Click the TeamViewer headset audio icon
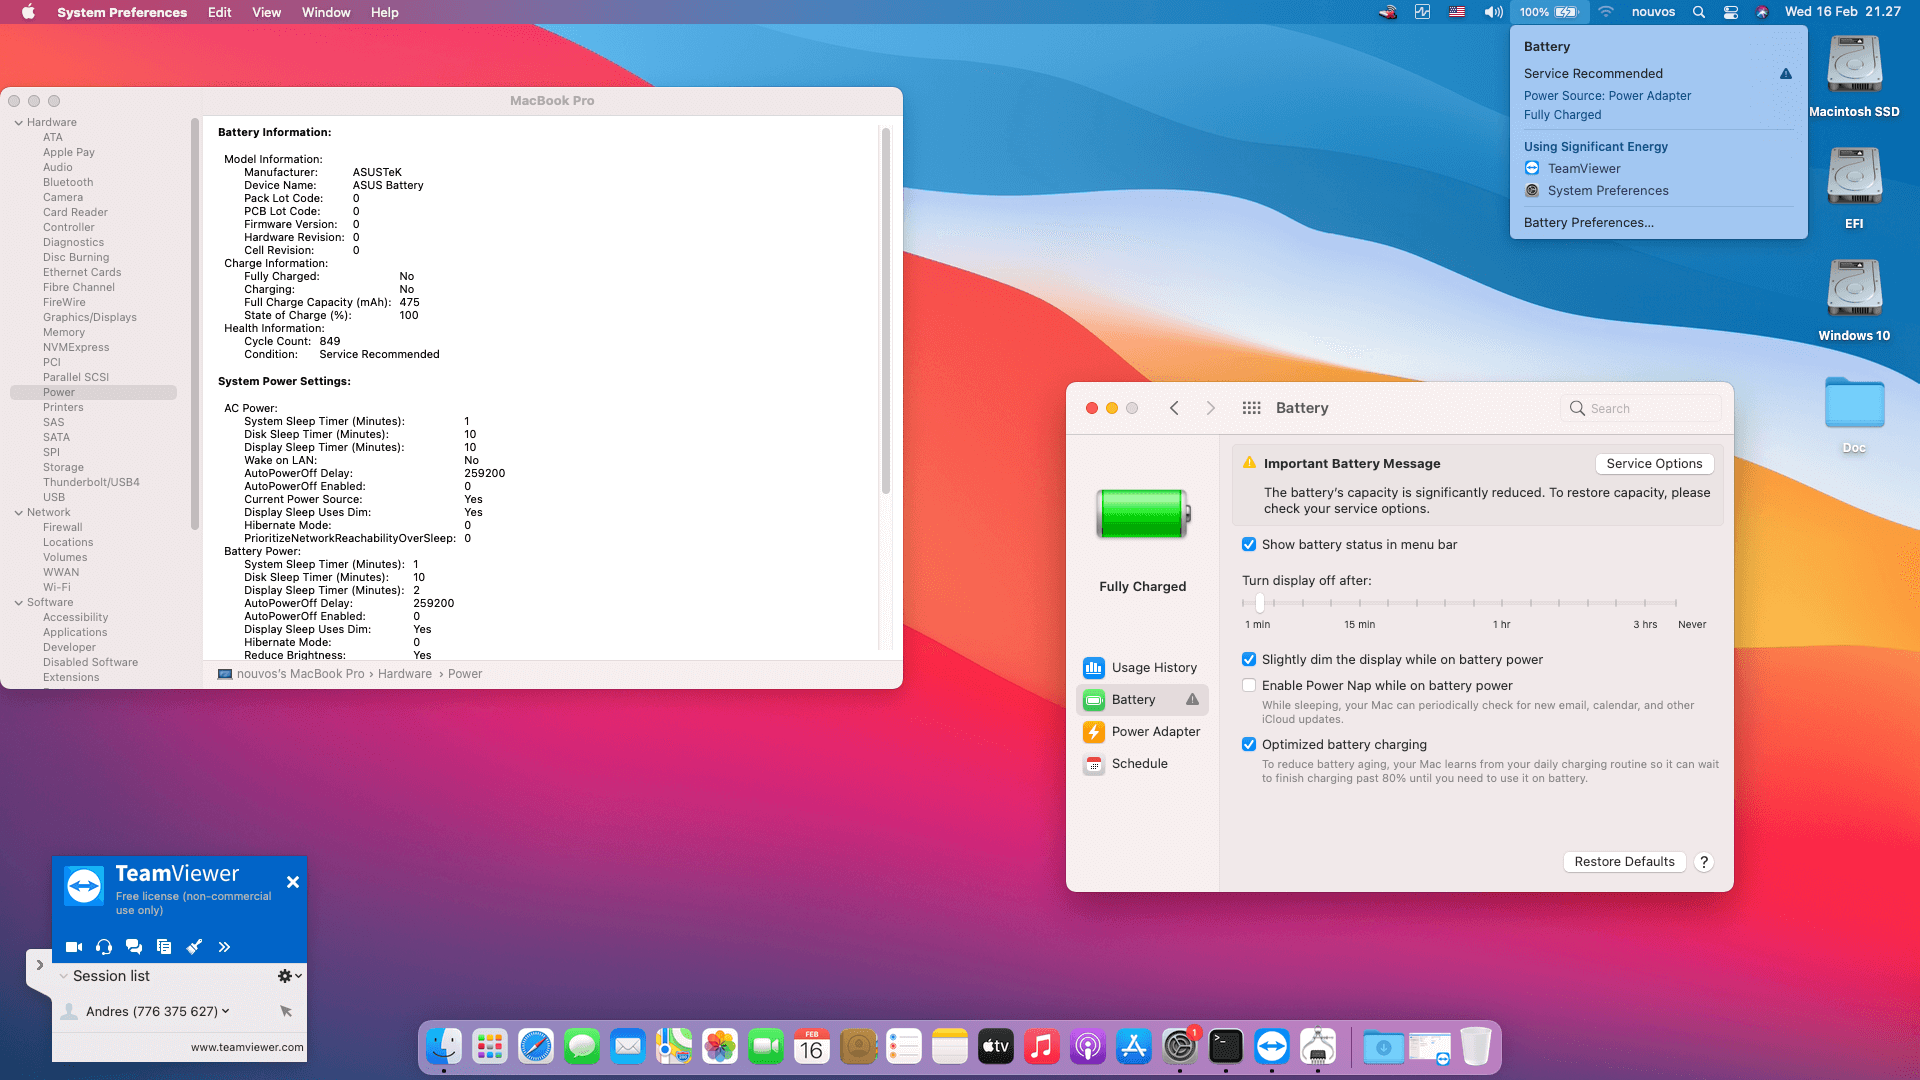 pos(104,946)
